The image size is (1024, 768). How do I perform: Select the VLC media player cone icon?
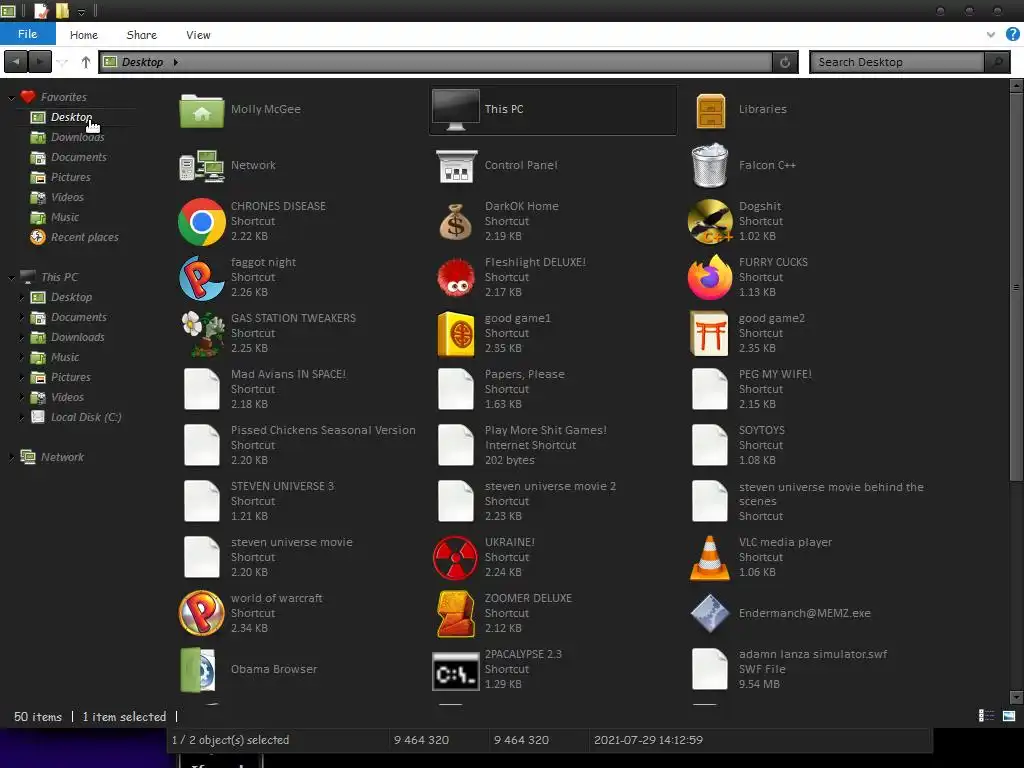[710, 558]
